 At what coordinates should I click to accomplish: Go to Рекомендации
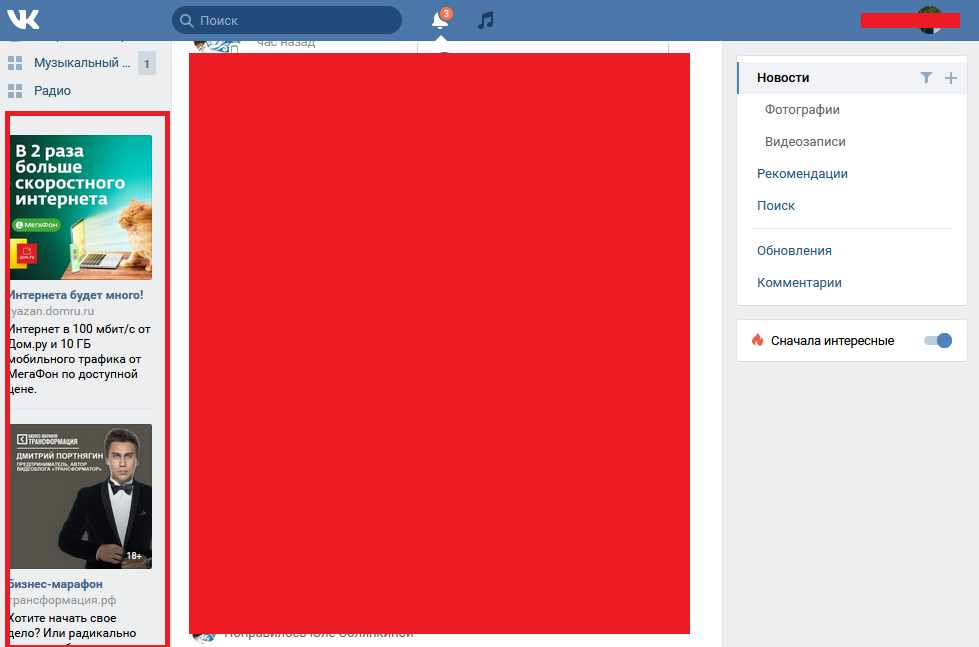coord(802,174)
